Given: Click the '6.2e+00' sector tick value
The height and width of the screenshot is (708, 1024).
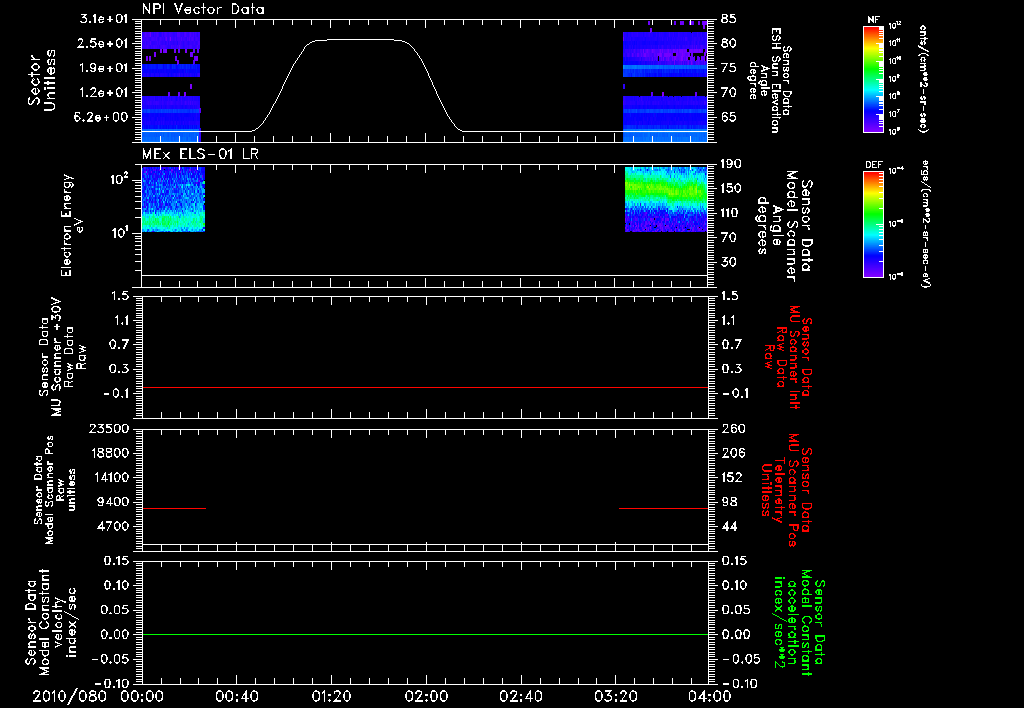Looking at the screenshot, I should point(103,118).
